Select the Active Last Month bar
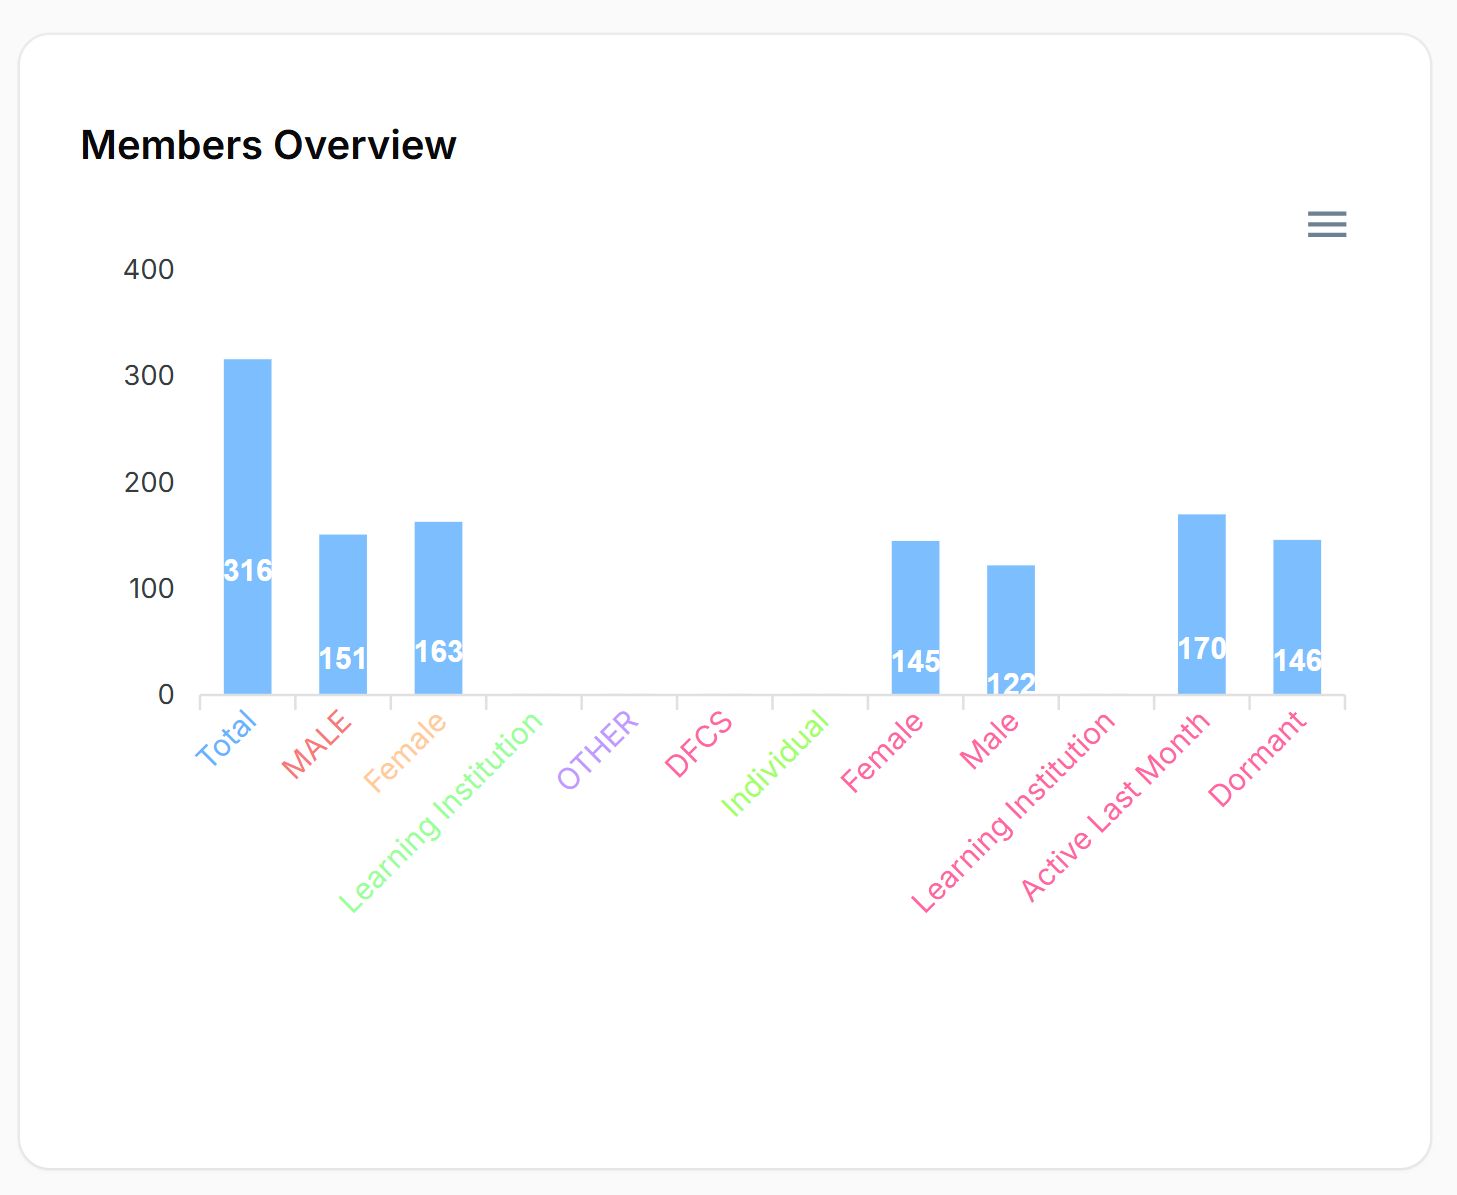The image size is (1457, 1195). [x=1201, y=604]
